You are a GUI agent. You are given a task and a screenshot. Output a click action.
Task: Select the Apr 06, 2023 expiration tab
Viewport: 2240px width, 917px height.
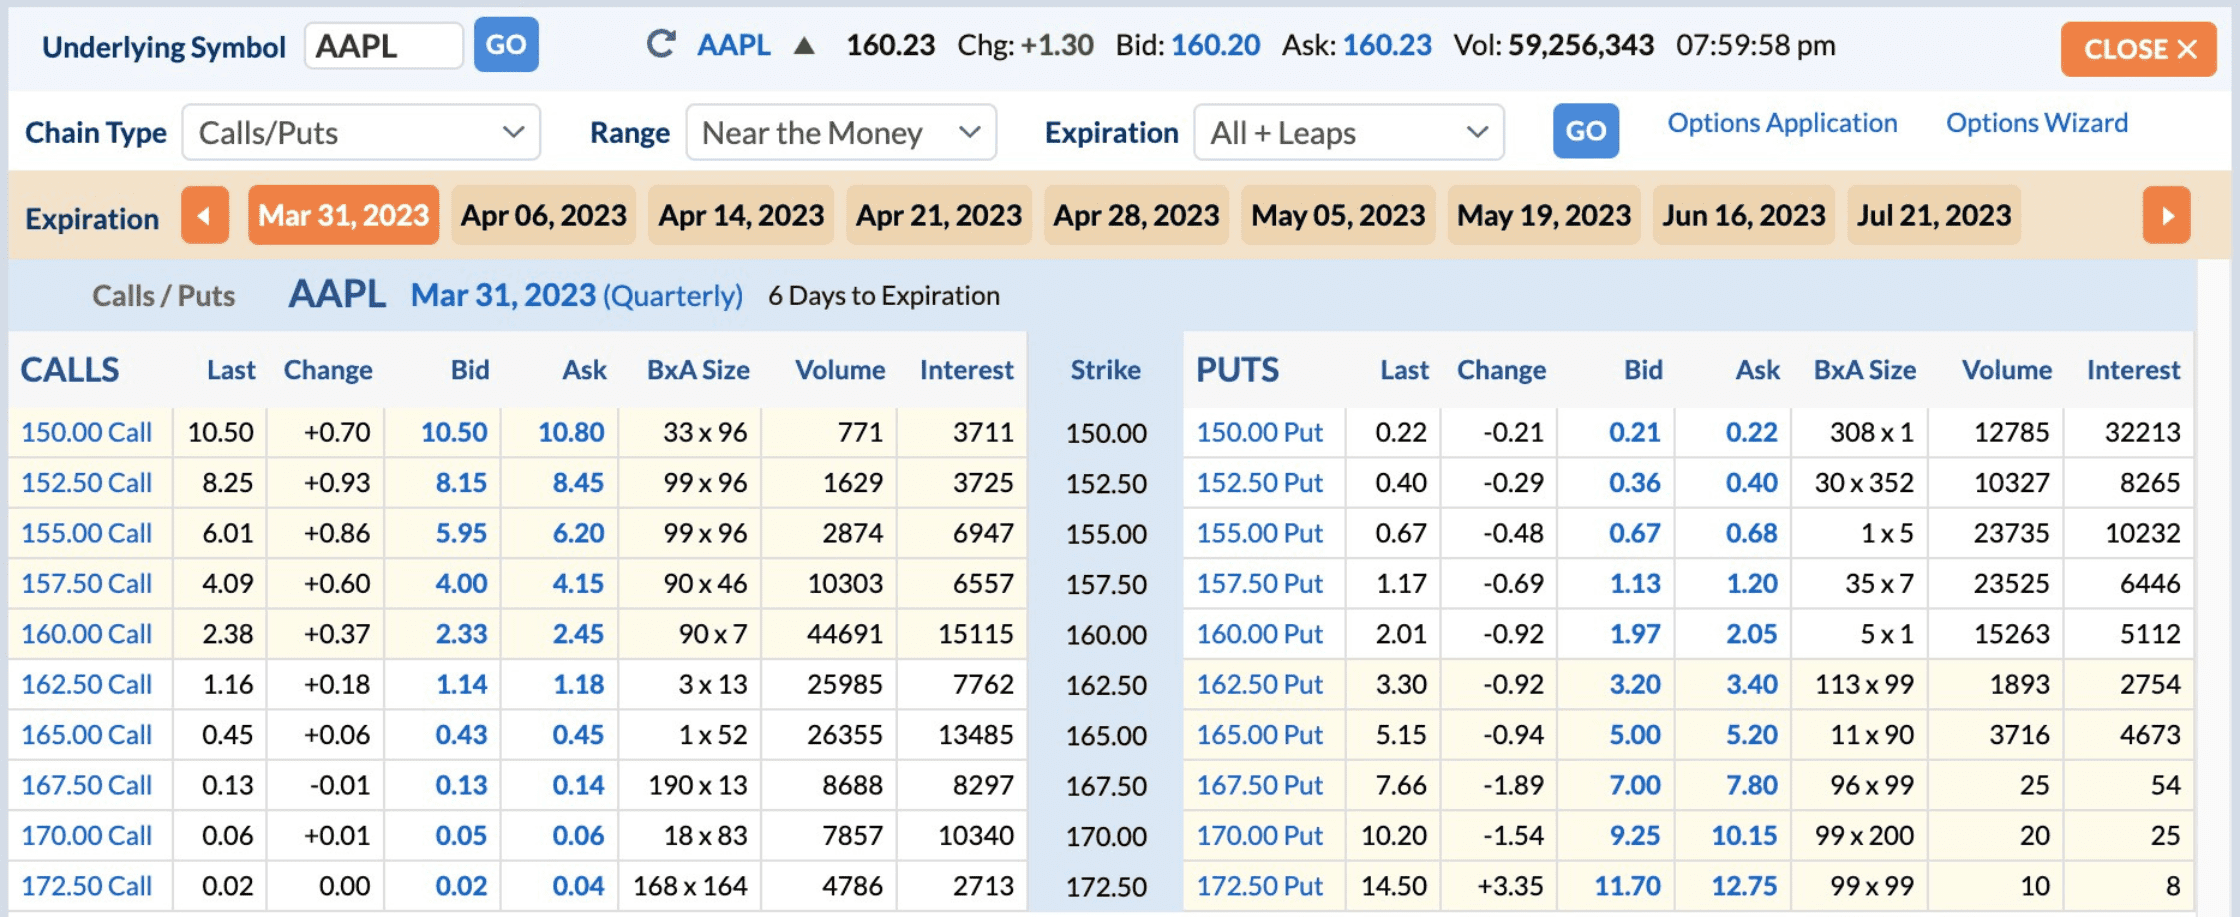(544, 215)
